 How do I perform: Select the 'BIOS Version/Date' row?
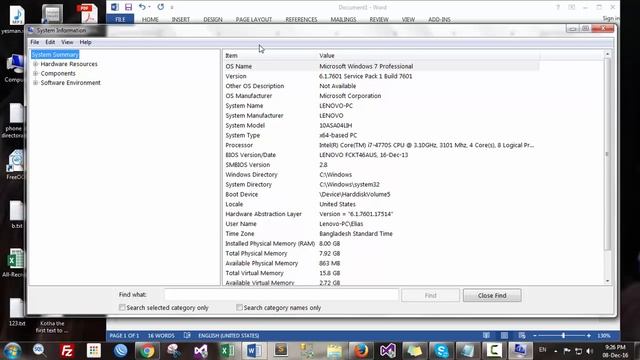click(381, 155)
